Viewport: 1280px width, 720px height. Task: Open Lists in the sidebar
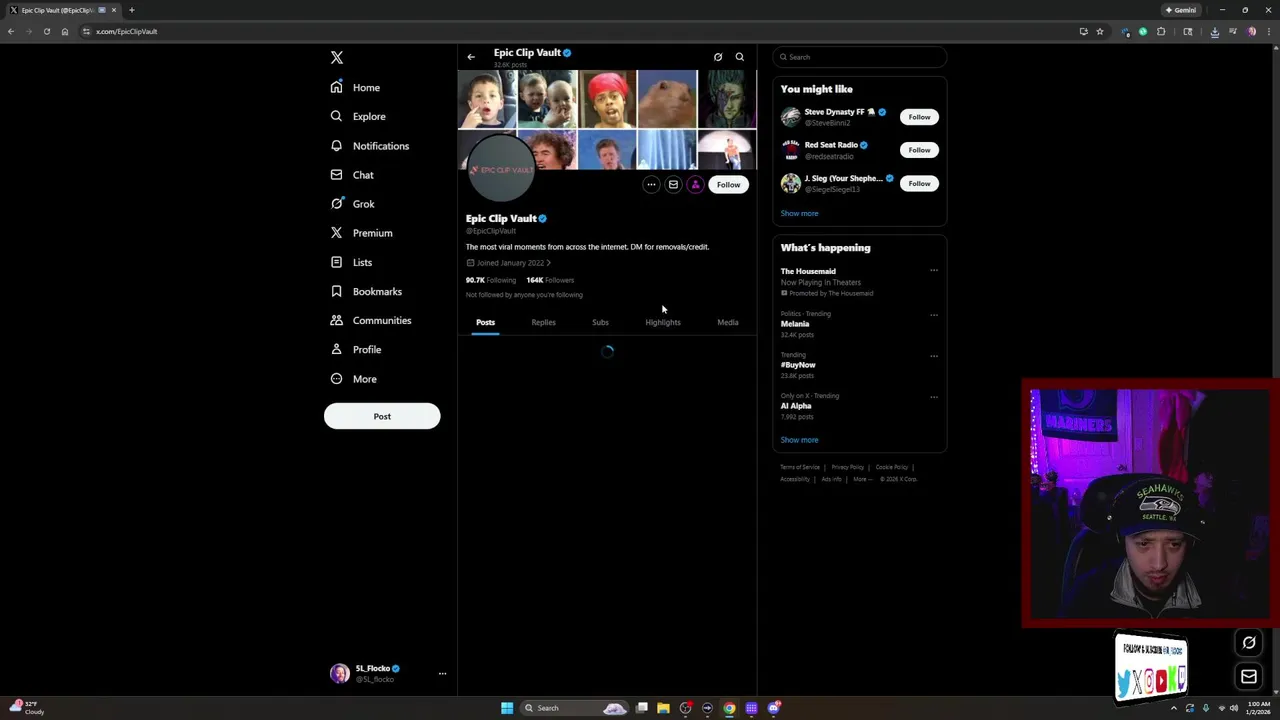coord(351,262)
